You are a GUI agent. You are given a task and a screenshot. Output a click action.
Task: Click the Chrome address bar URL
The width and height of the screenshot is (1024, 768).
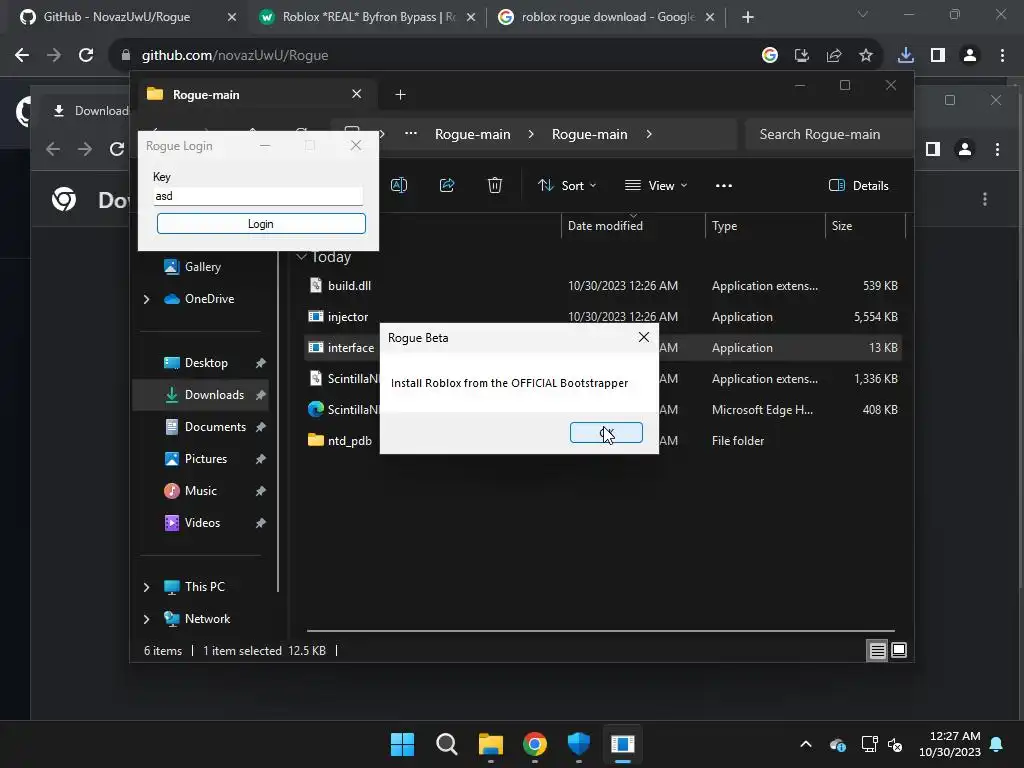point(235,56)
